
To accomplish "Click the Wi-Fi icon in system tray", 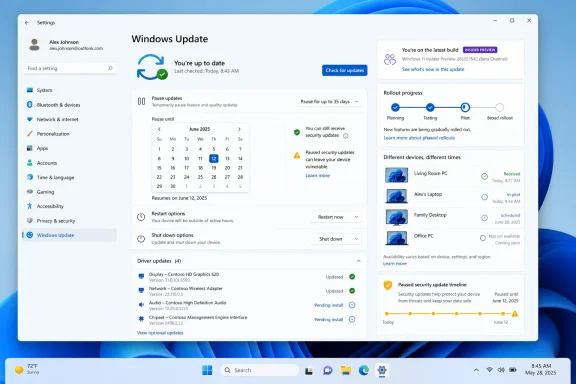I will pos(489,370).
